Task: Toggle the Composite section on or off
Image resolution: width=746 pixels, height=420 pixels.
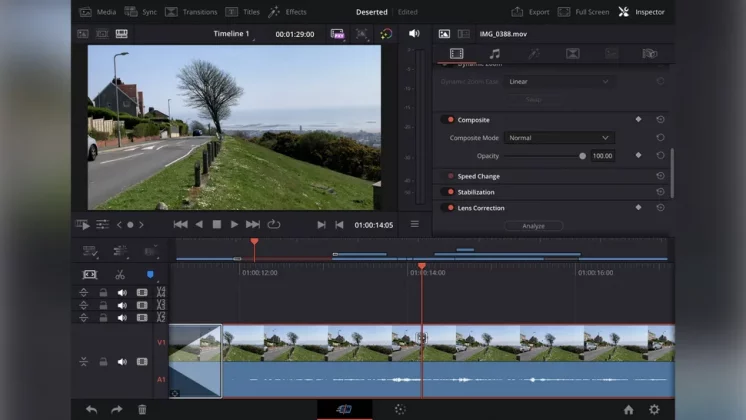Action: pos(450,120)
